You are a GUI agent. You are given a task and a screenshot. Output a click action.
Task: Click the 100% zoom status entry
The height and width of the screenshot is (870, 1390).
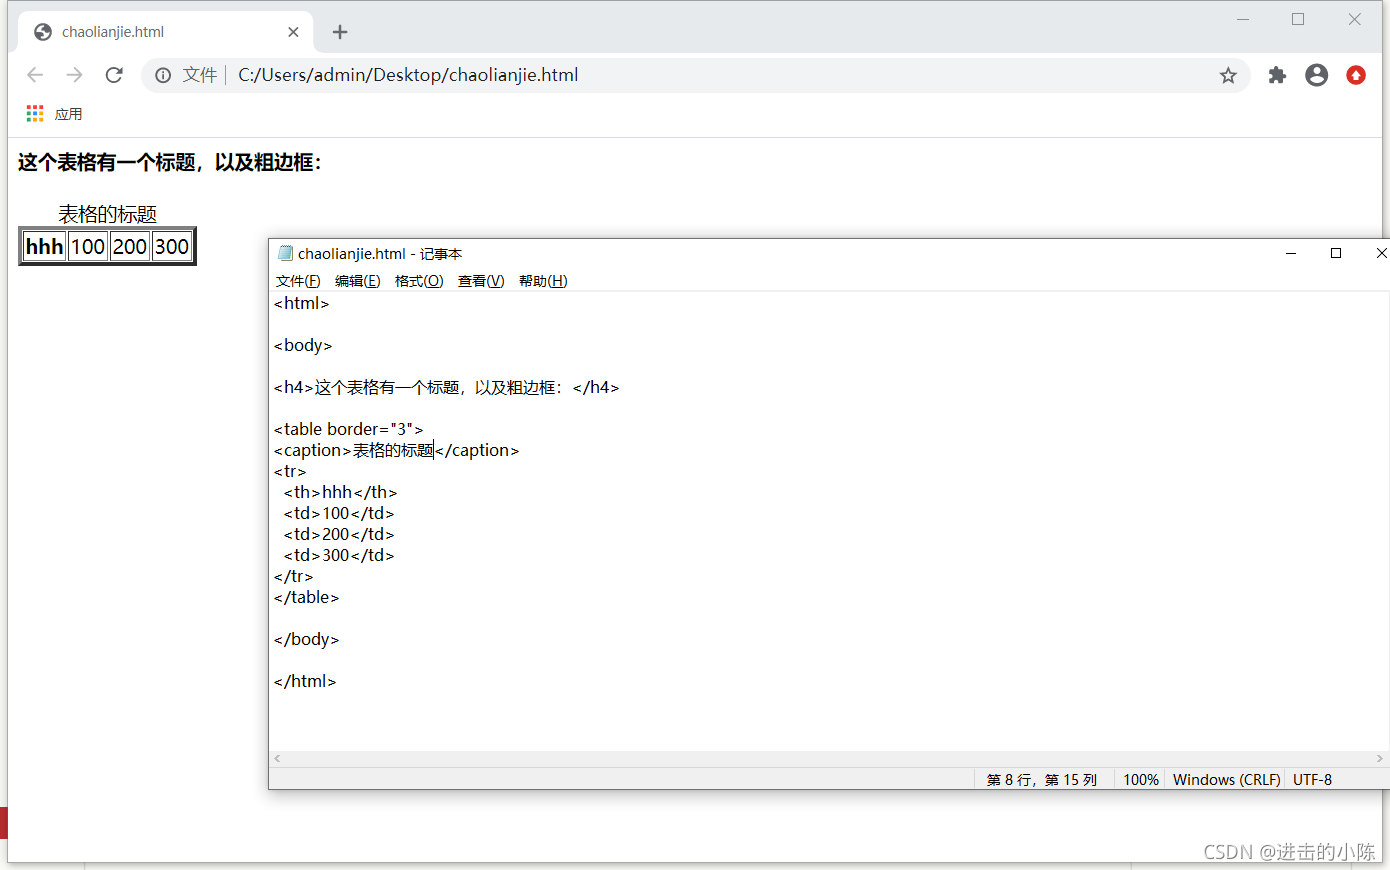click(x=1141, y=780)
